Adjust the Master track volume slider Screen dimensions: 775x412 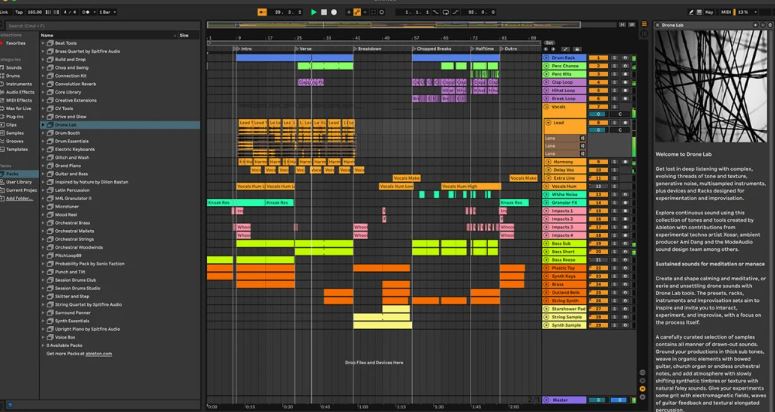[598, 400]
